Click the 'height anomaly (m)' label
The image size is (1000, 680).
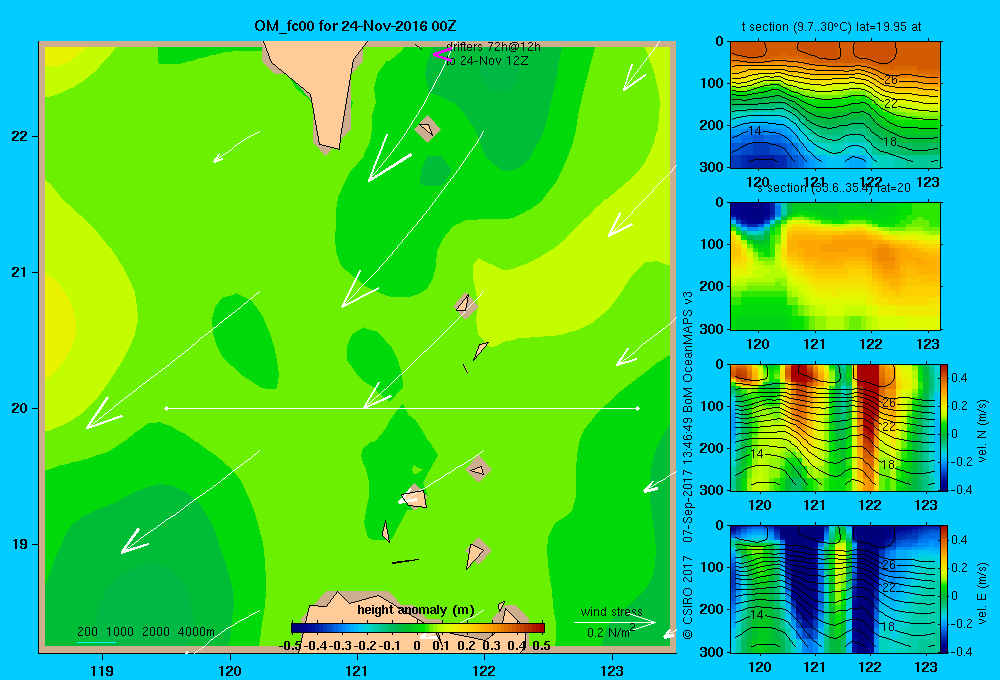[415, 610]
